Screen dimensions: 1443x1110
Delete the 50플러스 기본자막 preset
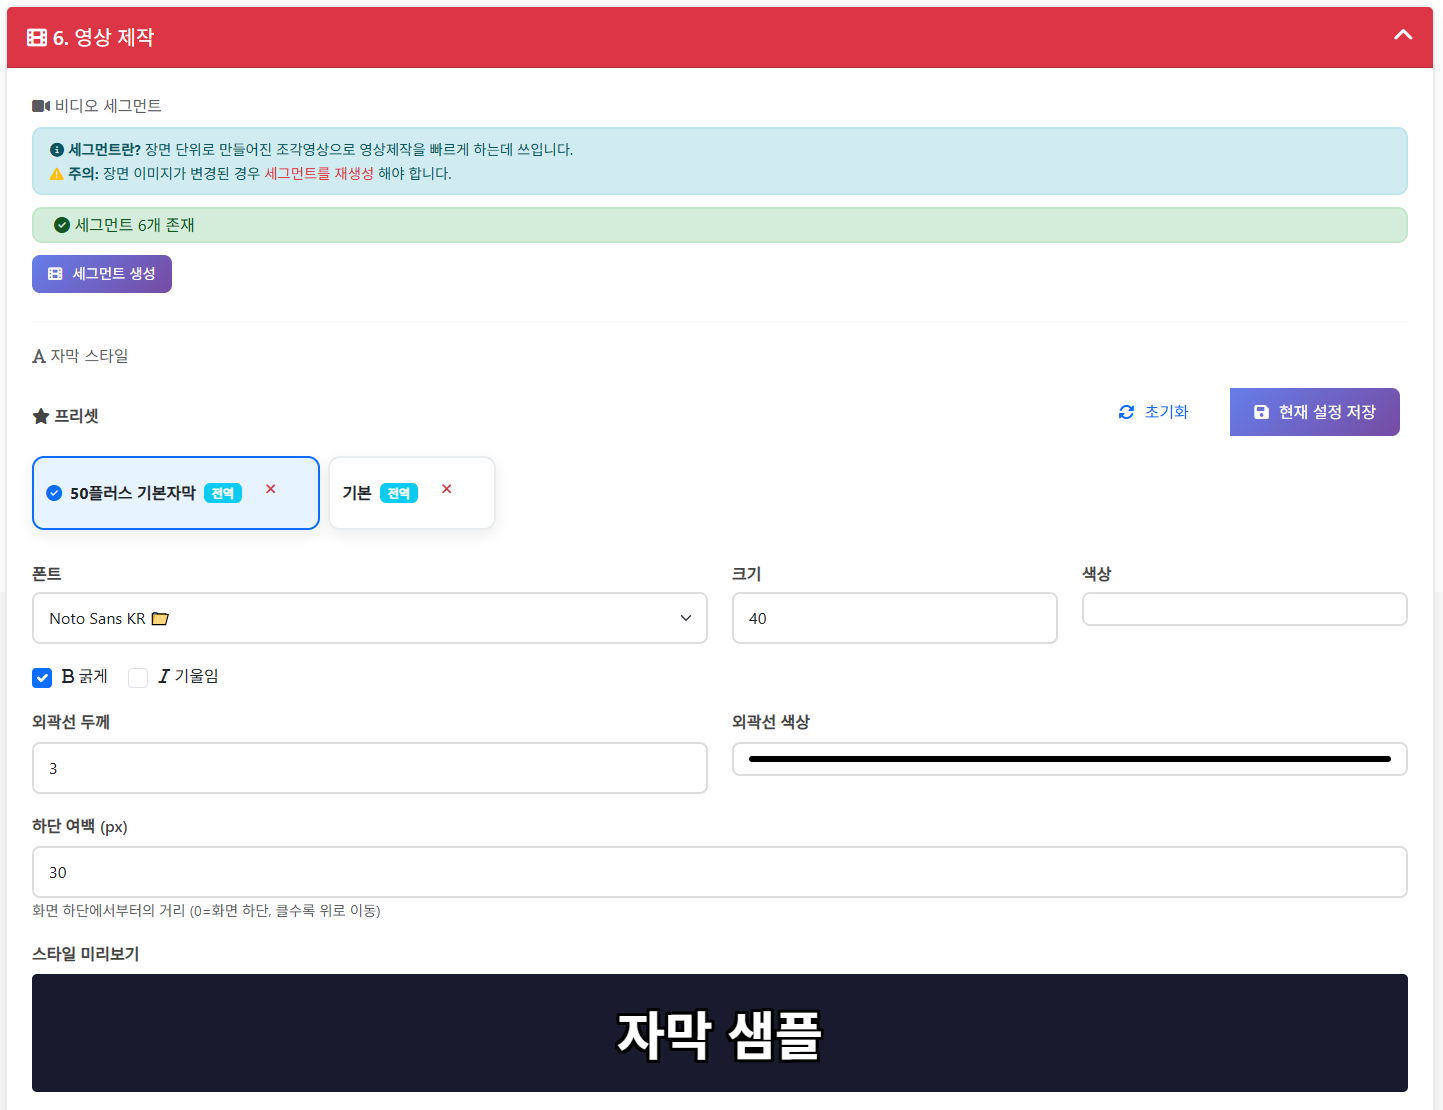[271, 489]
